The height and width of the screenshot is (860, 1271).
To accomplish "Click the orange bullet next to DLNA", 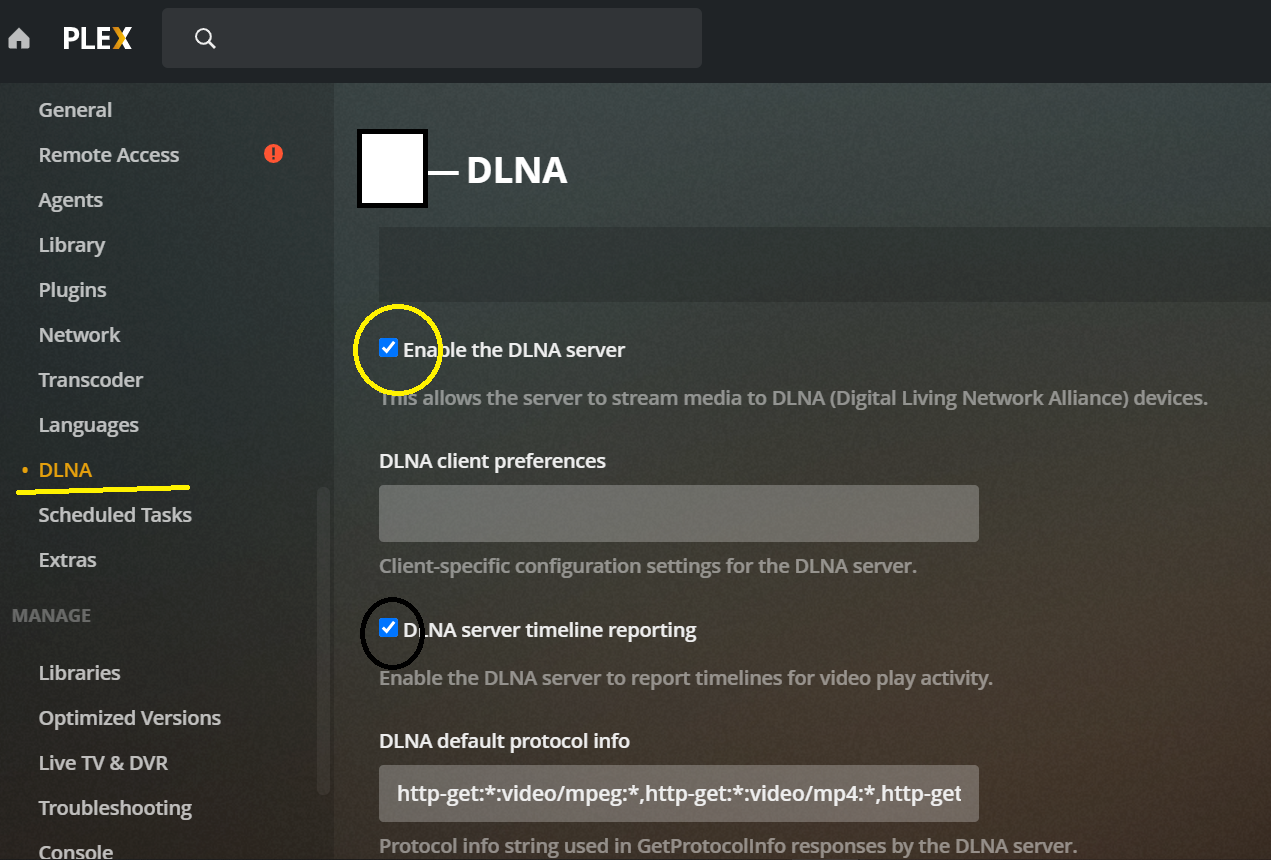I will [25, 470].
